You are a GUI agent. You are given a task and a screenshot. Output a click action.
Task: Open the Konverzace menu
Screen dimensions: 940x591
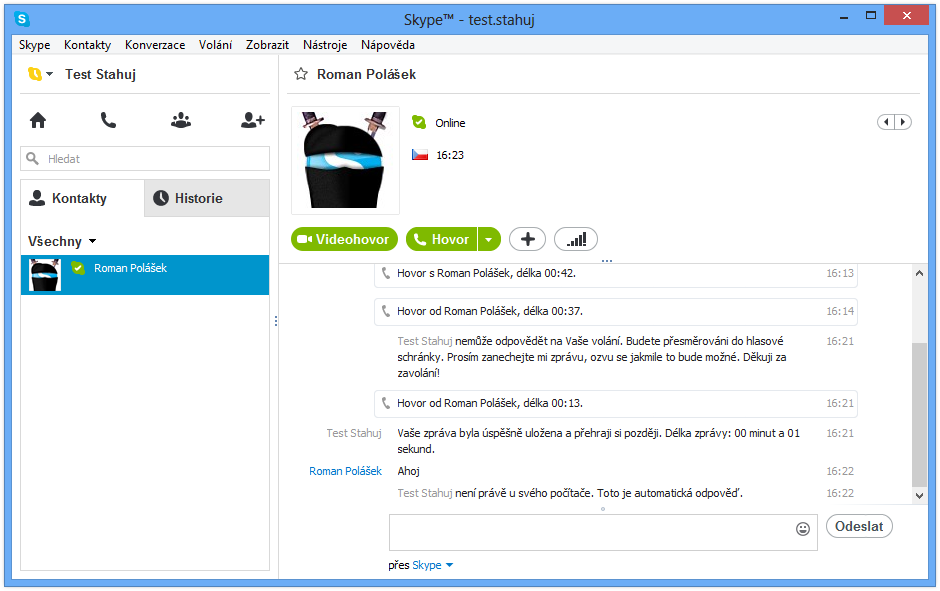155,45
